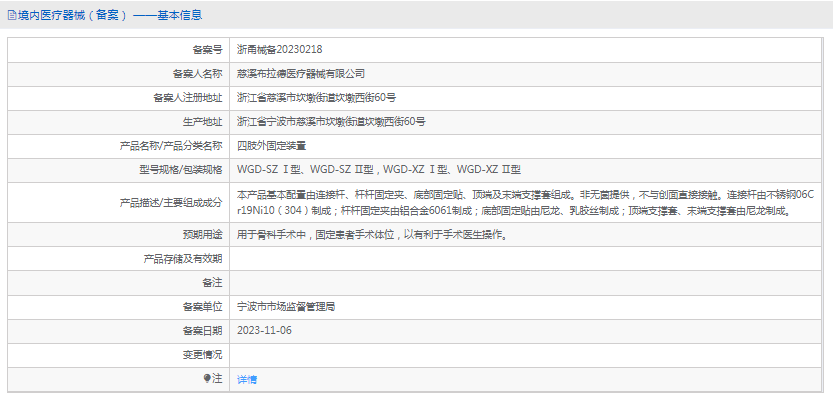Image resolution: width=833 pixels, height=399 pixels.
Task: Click the registered address ending 坎墩西街60号
Action: click(317, 98)
